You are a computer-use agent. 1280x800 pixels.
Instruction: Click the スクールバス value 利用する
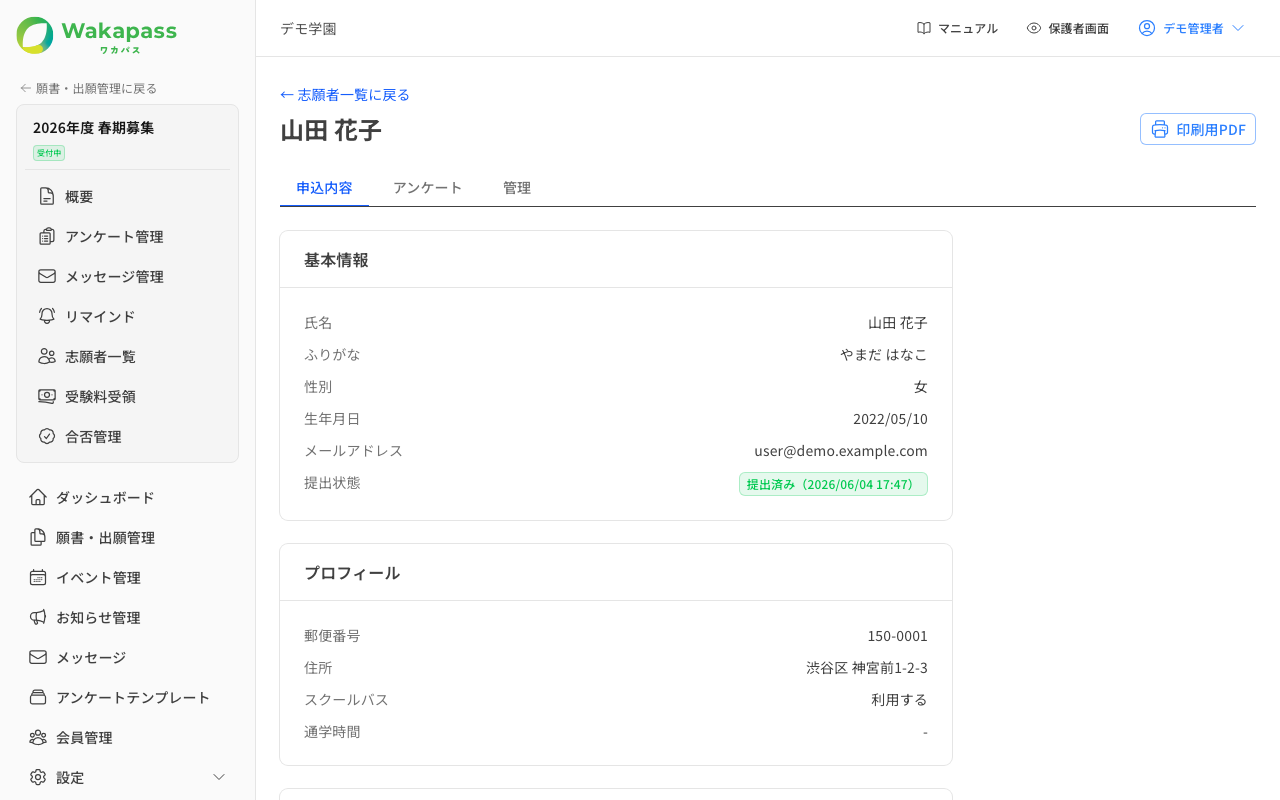[x=899, y=700]
